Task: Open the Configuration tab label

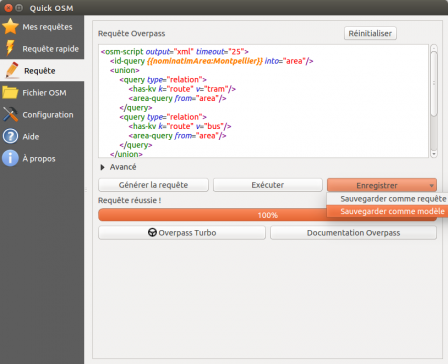Action: tap(48, 115)
